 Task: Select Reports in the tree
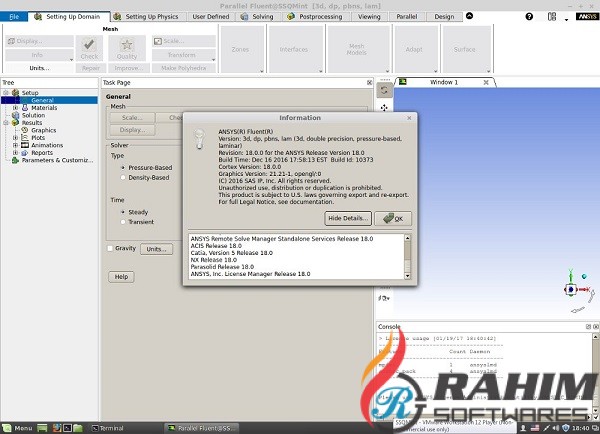42,153
